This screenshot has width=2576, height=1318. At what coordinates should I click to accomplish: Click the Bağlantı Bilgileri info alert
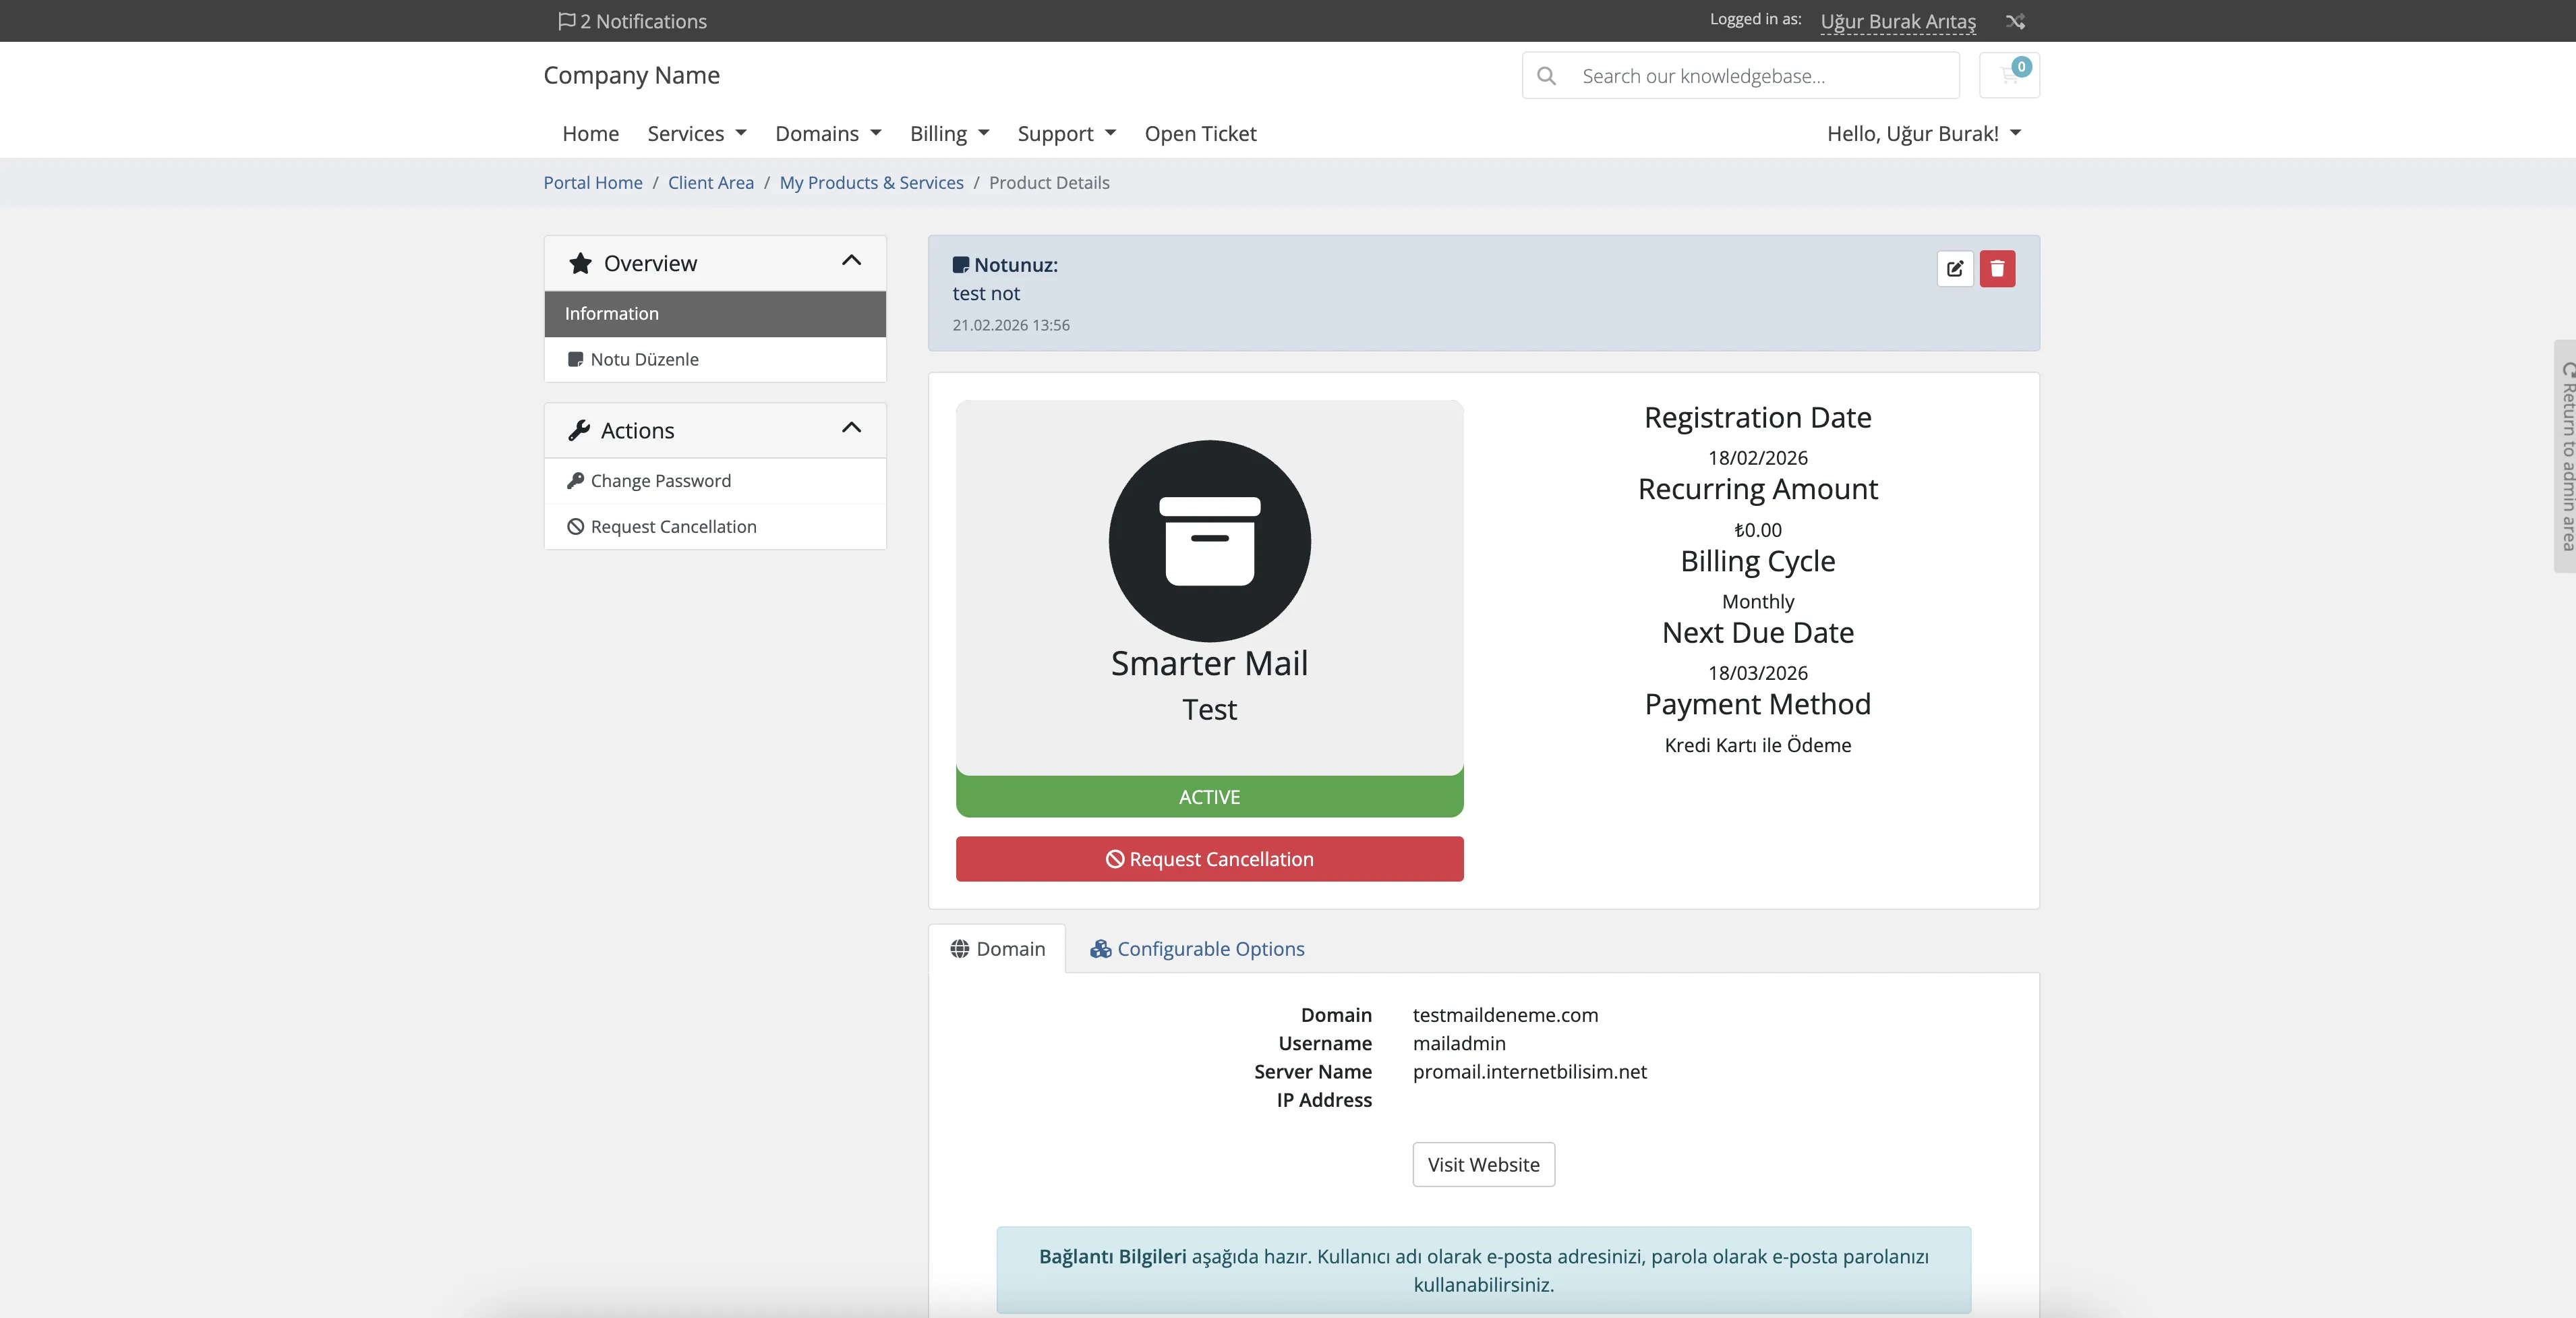[1483, 1270]
